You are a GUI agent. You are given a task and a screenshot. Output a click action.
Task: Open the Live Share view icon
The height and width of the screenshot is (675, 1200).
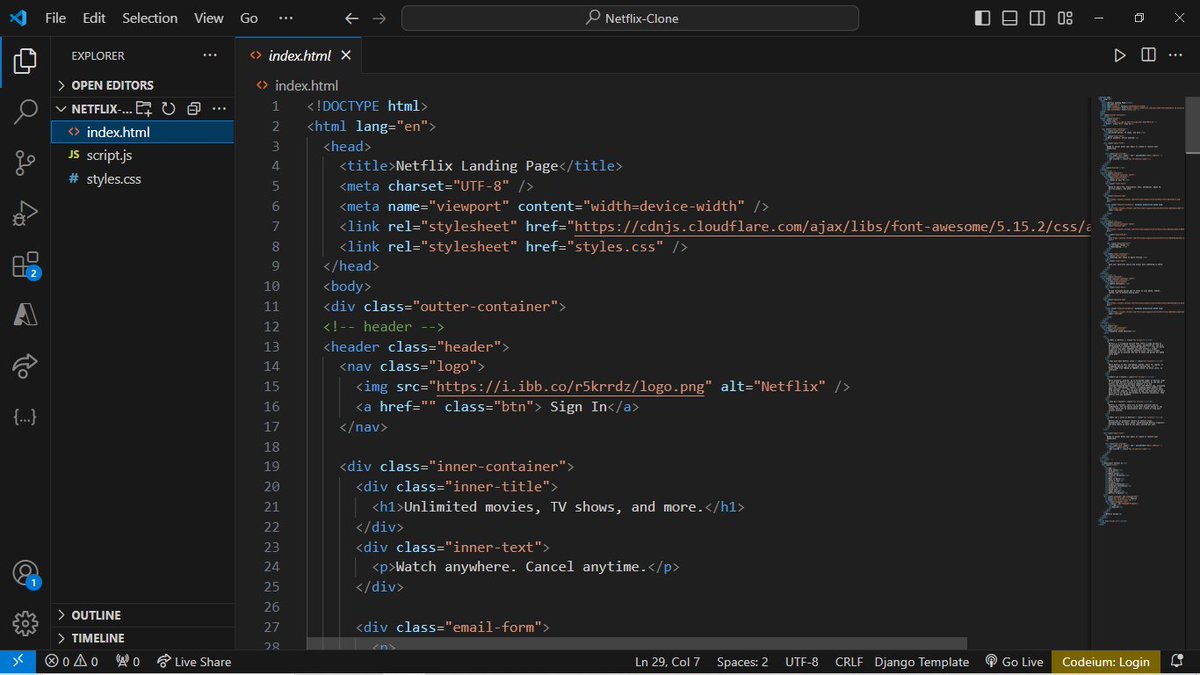coord(25,366)
